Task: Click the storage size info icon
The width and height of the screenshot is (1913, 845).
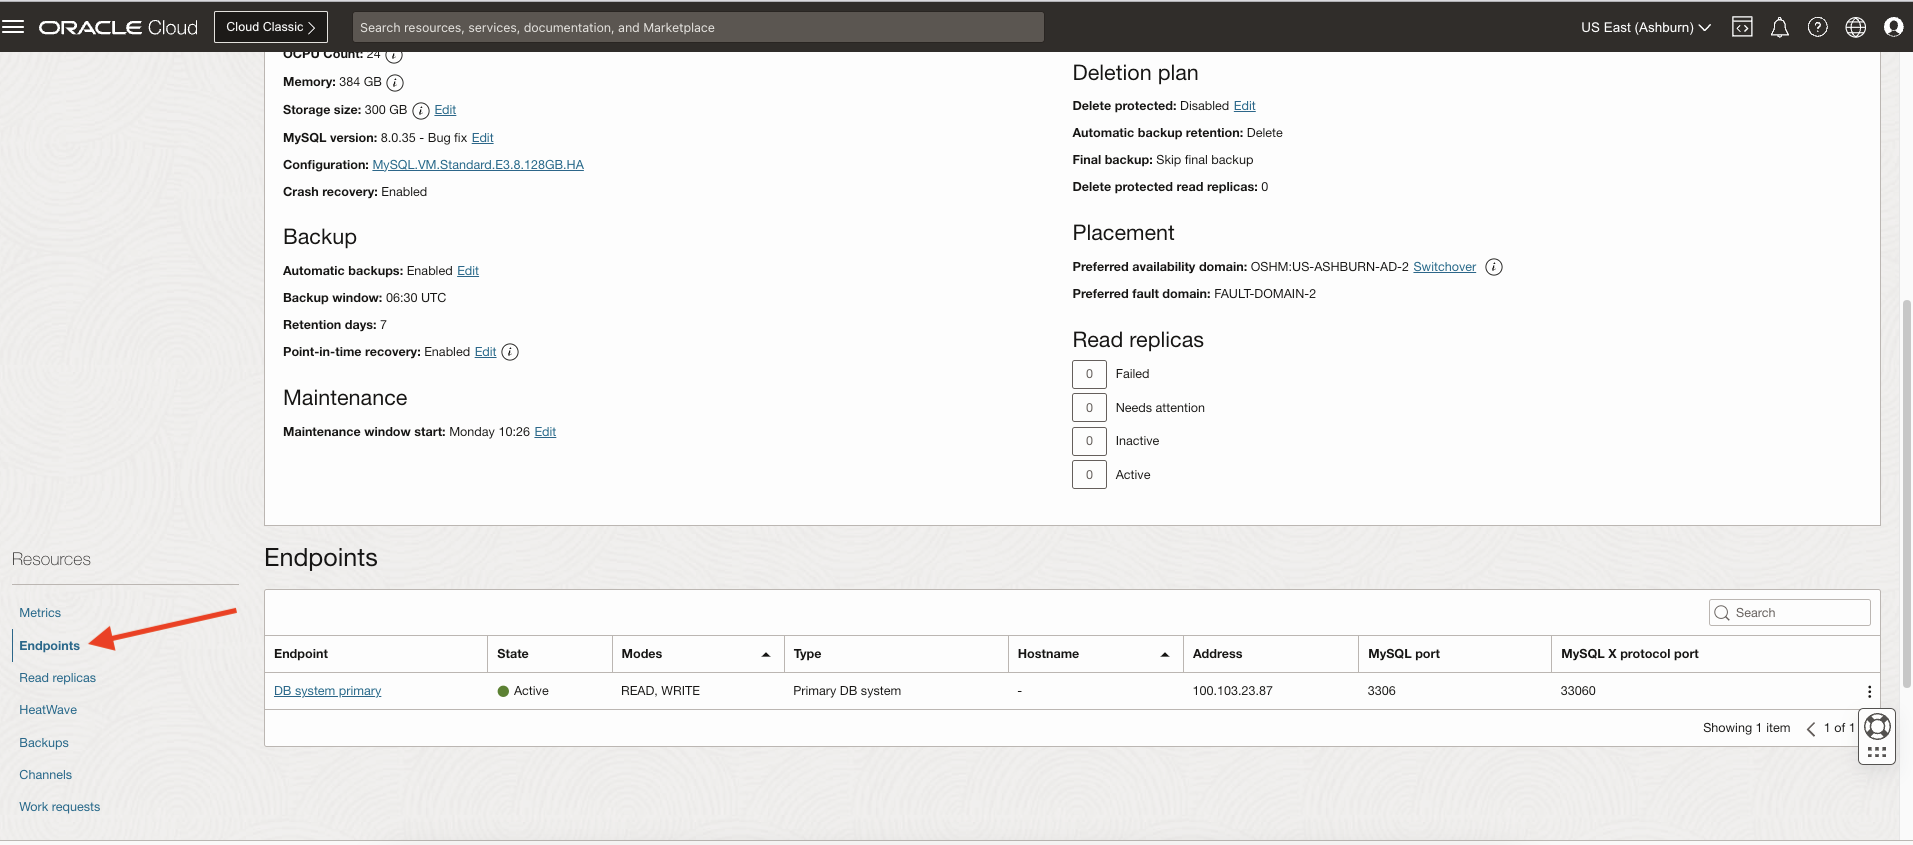Action: [x=421, y=111]
